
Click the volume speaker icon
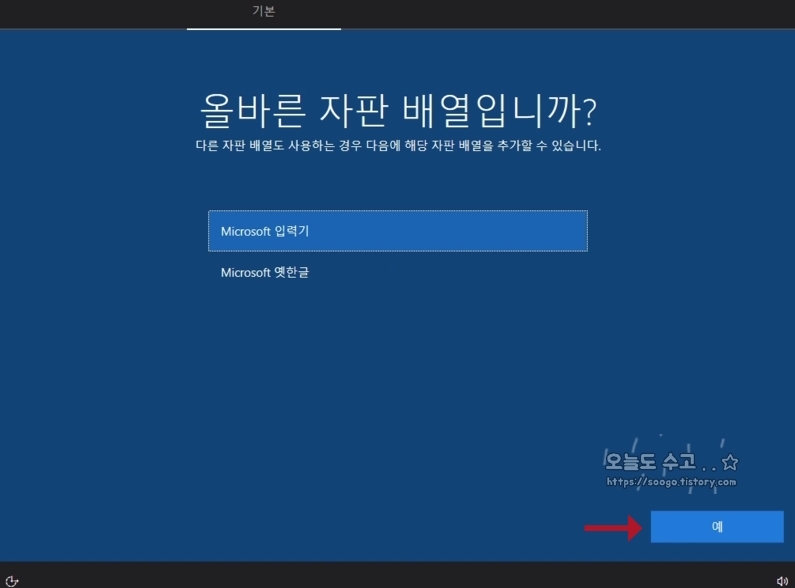pyautogui.click(x=782, y=581)
